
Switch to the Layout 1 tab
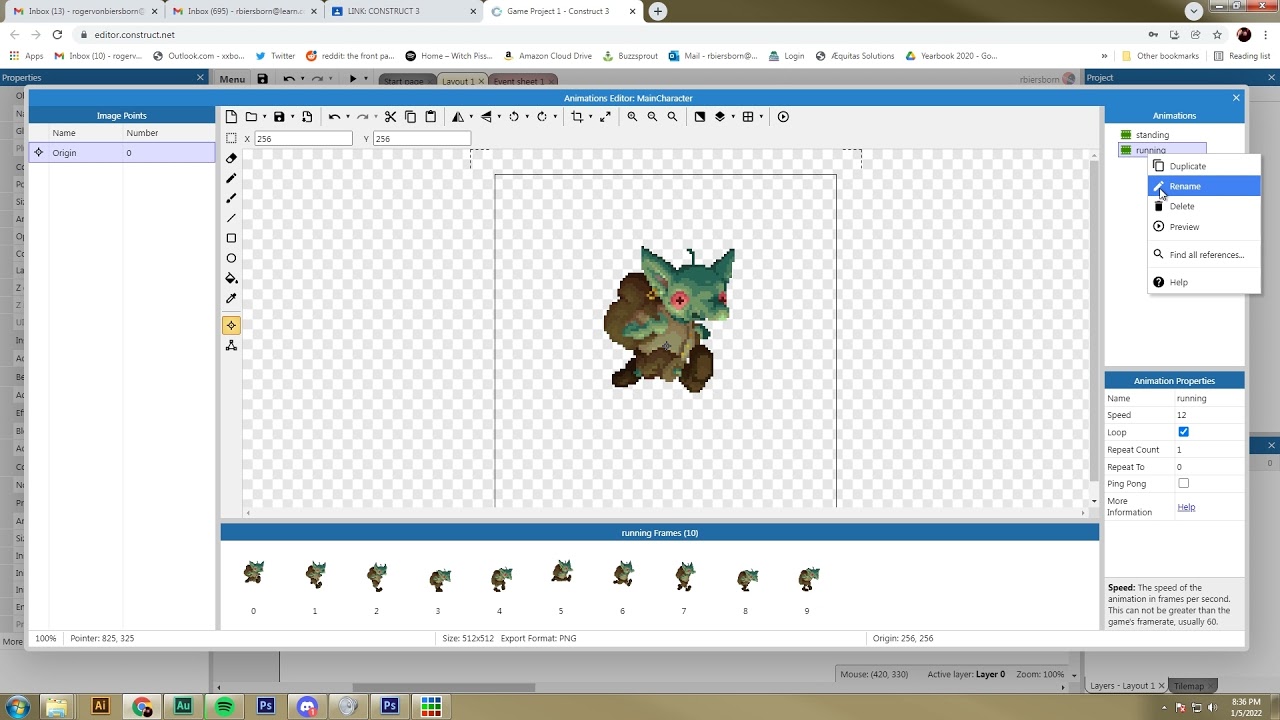tap(458, 81)
